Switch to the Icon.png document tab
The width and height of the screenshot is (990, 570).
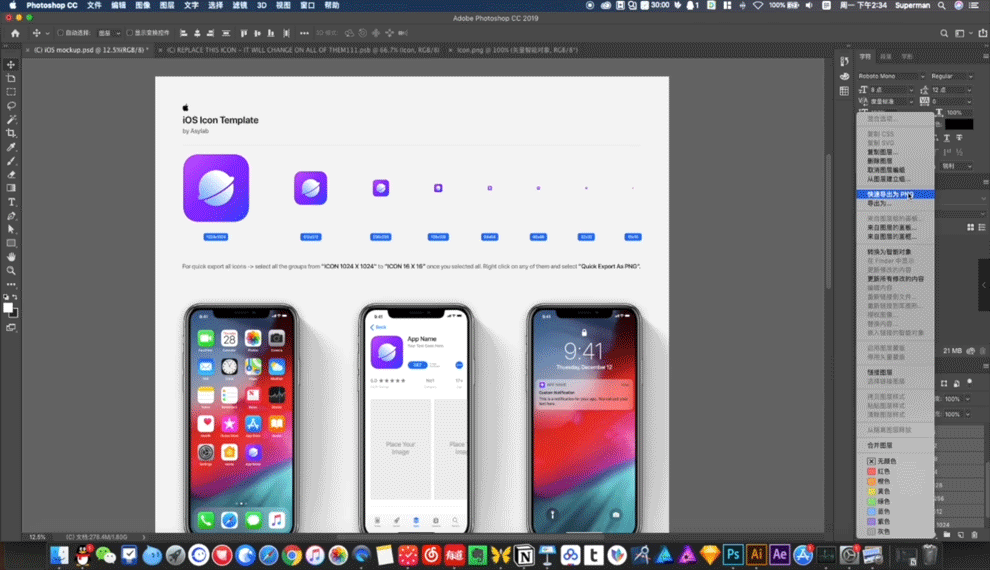tap(517, 50)
